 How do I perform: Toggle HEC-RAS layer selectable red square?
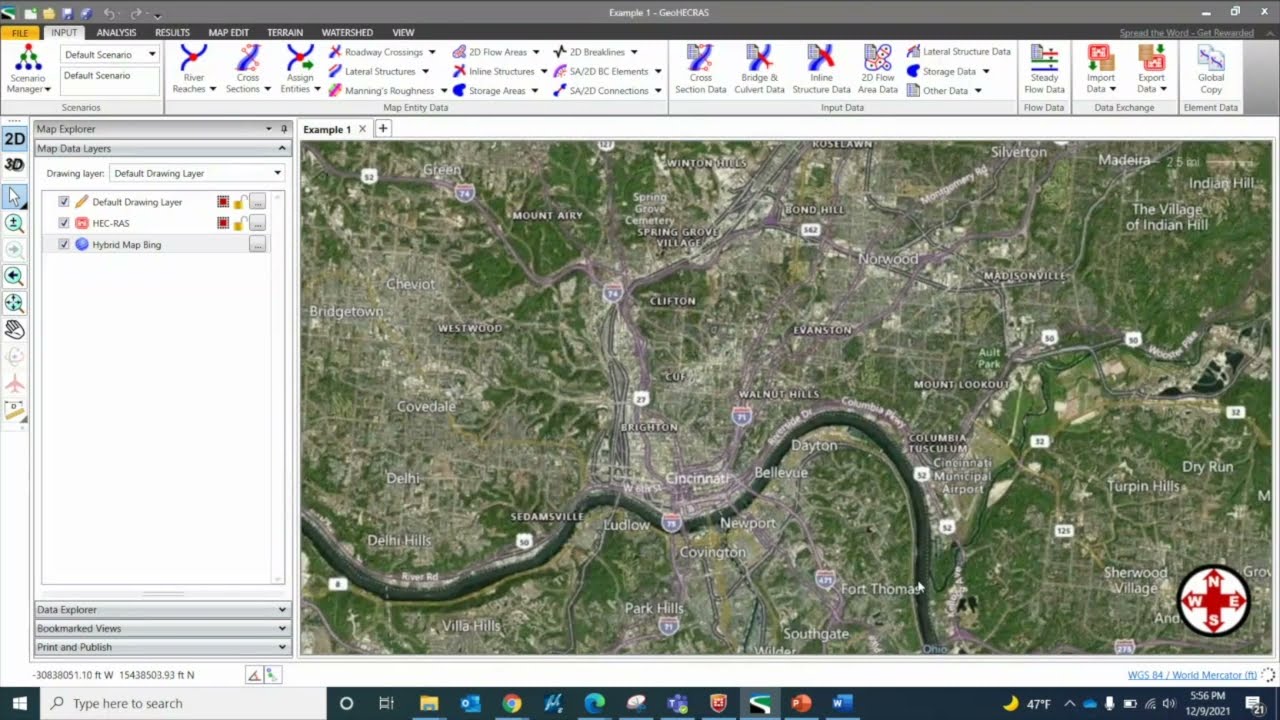[x=223, y=223]
